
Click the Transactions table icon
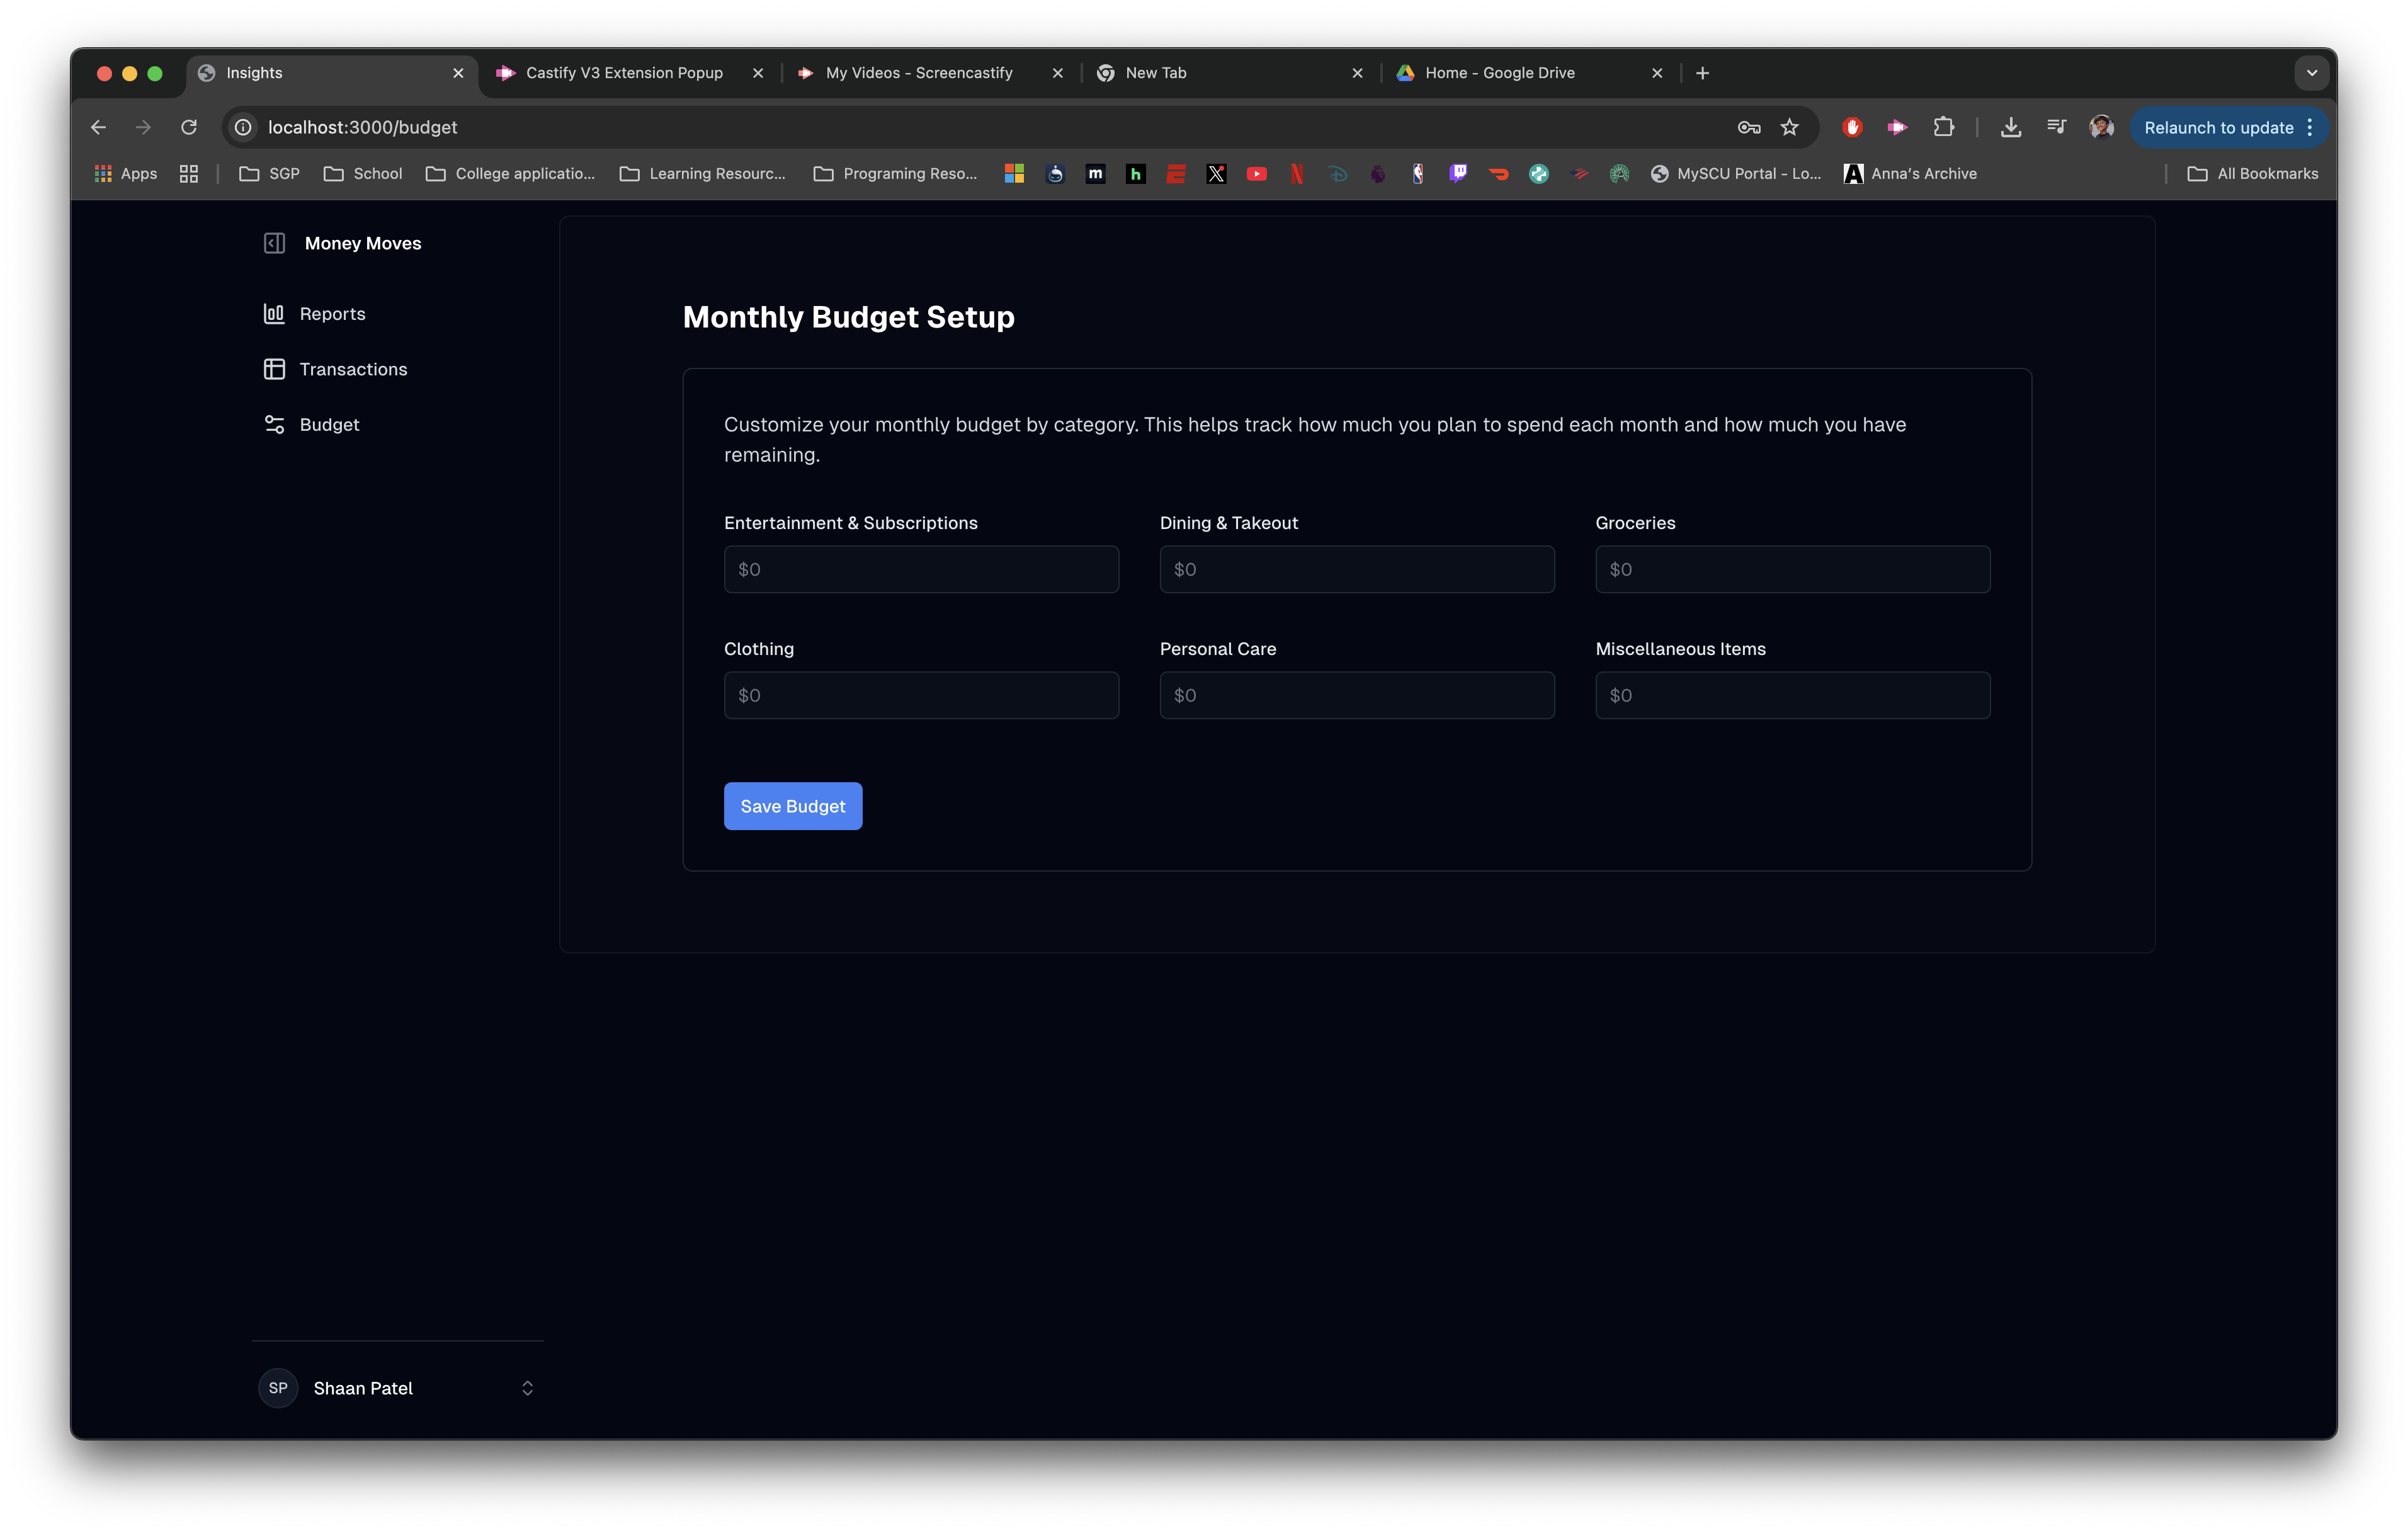pos(274,369)
